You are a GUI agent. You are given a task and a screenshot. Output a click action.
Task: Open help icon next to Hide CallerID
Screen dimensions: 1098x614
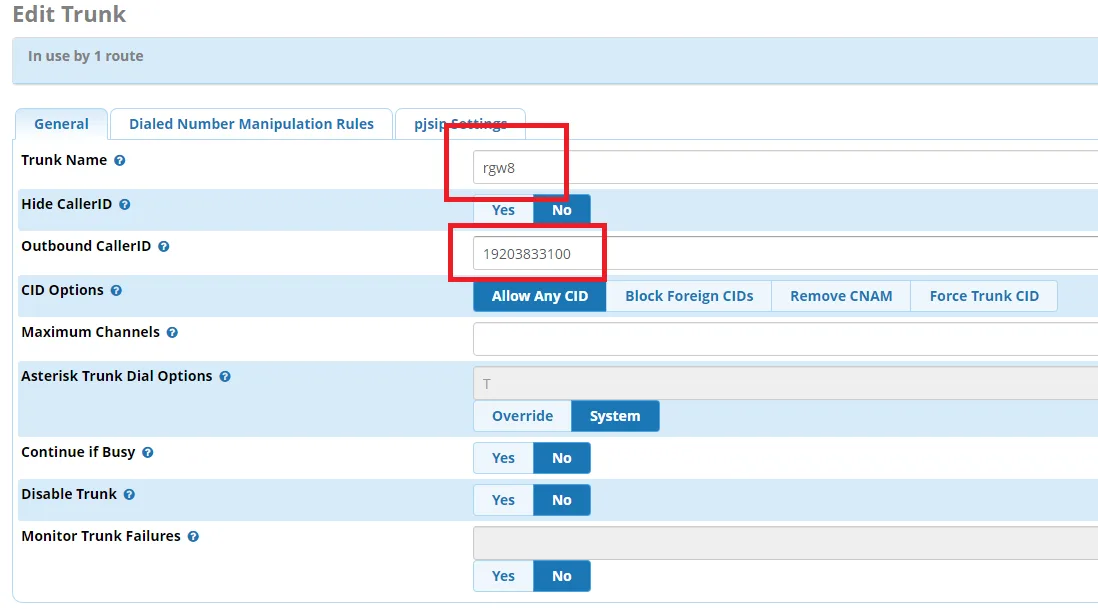tap(125, 204)
